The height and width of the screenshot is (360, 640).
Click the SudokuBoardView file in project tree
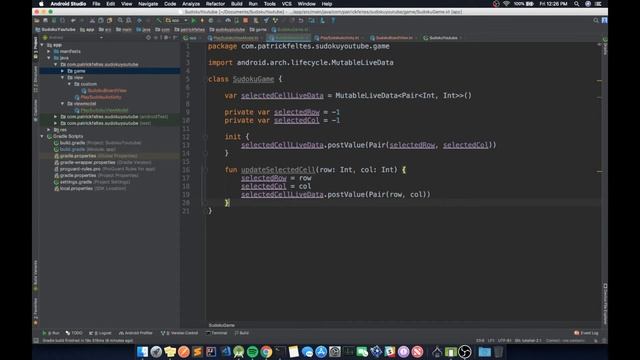104,91
